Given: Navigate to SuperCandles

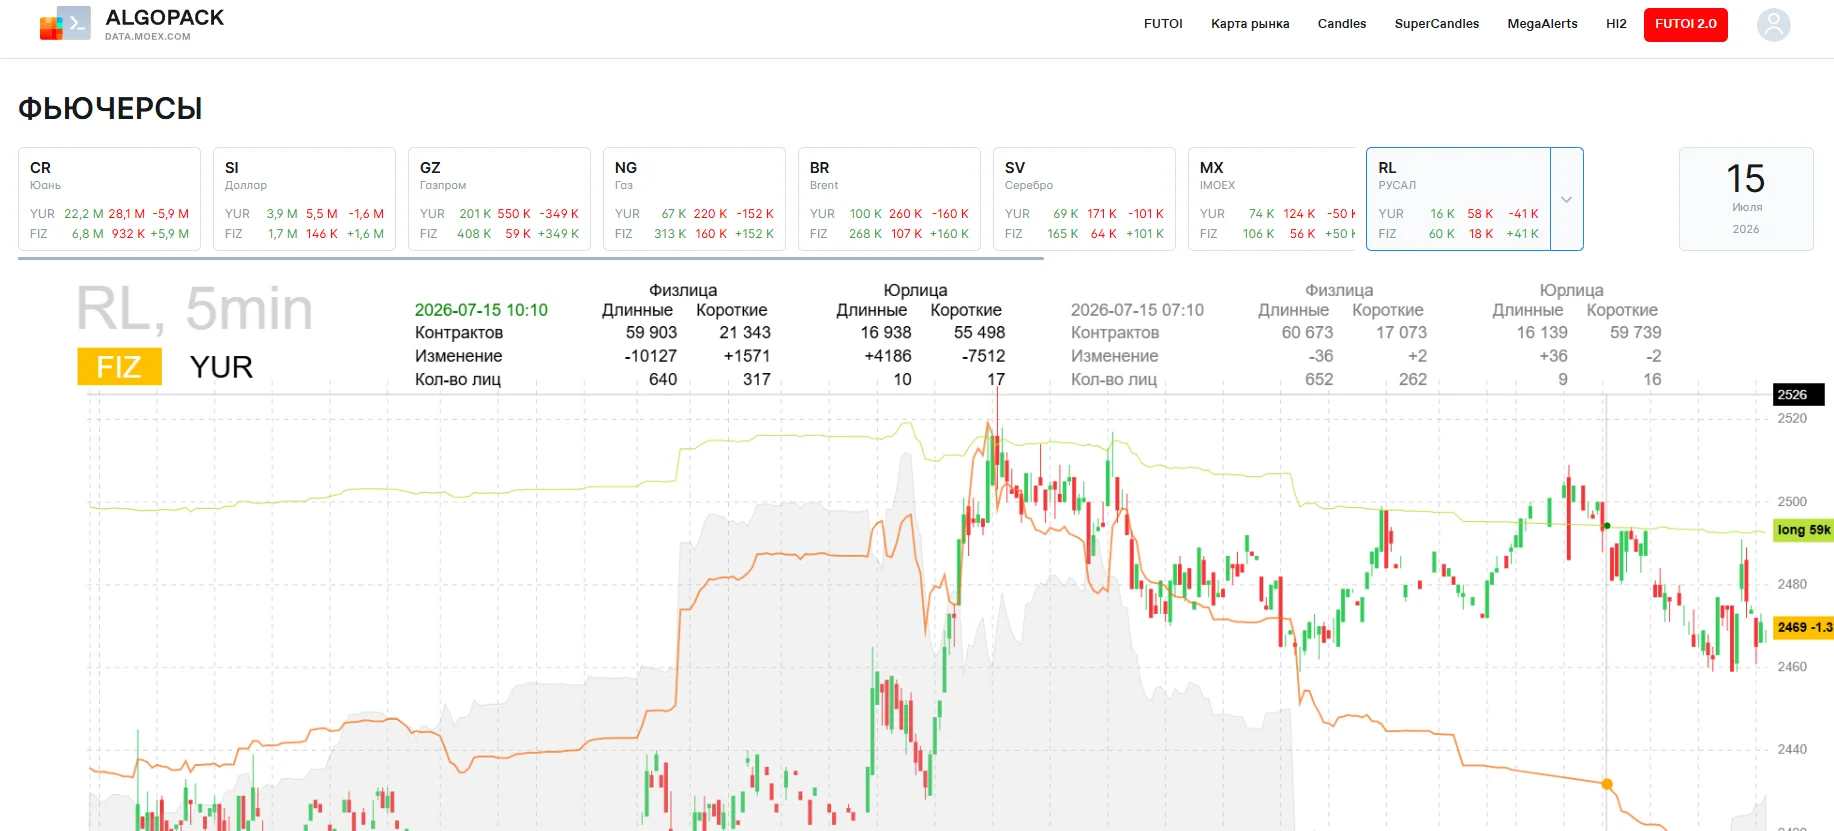Looking at the screenshot, I should [x=1437, y=24].
